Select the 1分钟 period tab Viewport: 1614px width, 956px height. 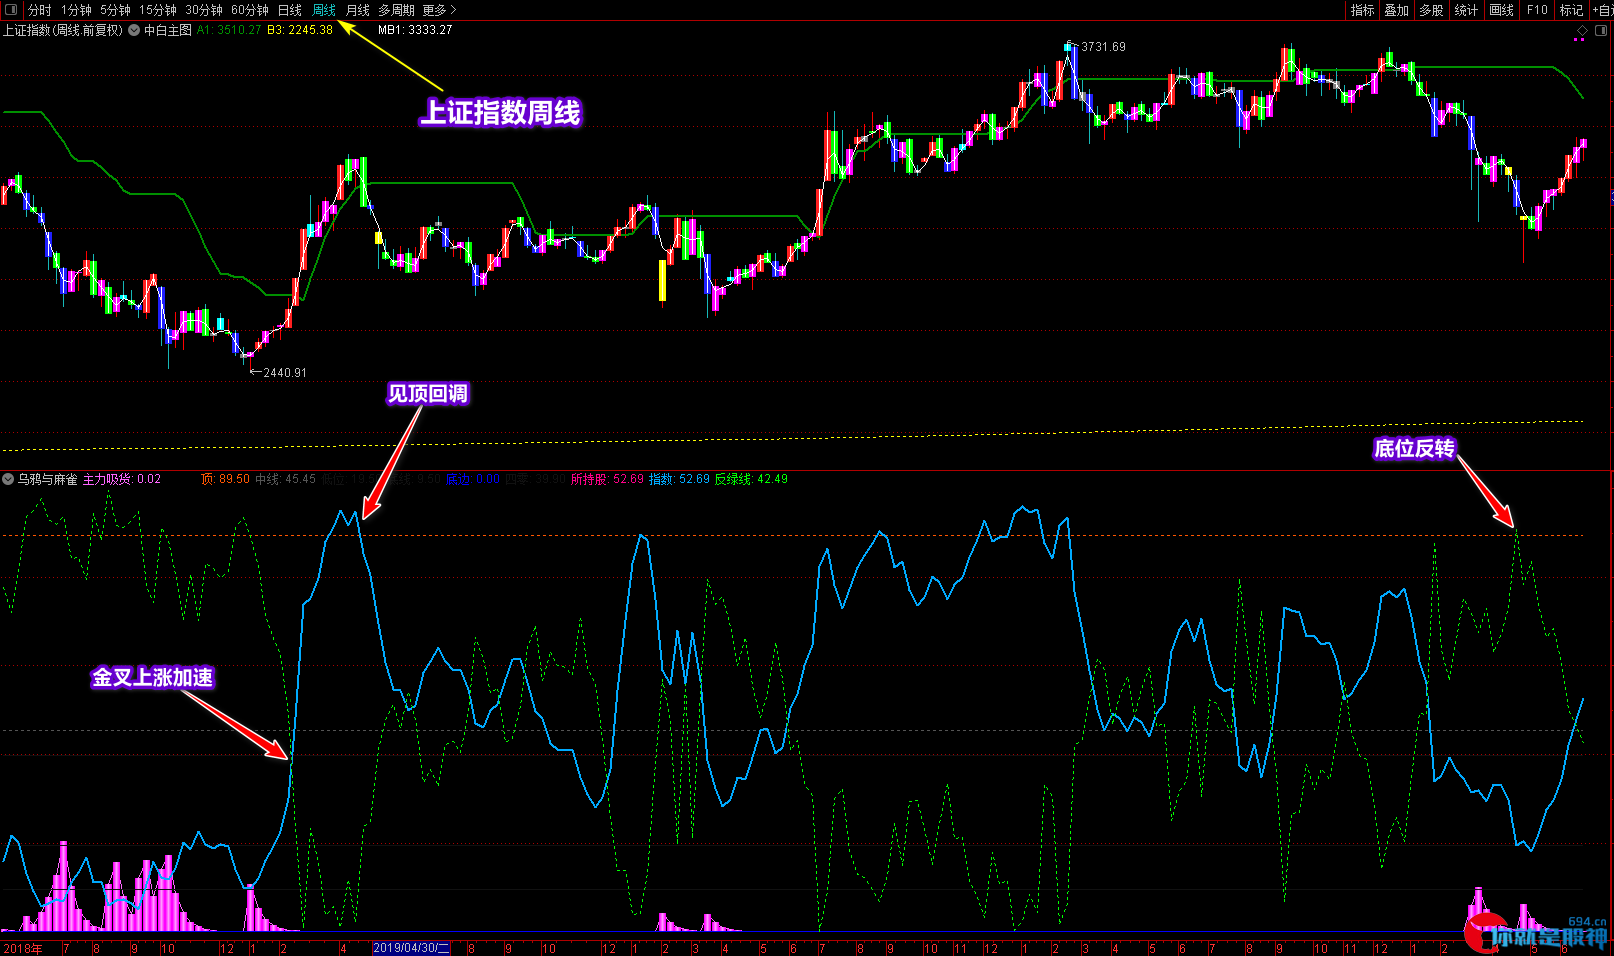[x=76, y=10]
